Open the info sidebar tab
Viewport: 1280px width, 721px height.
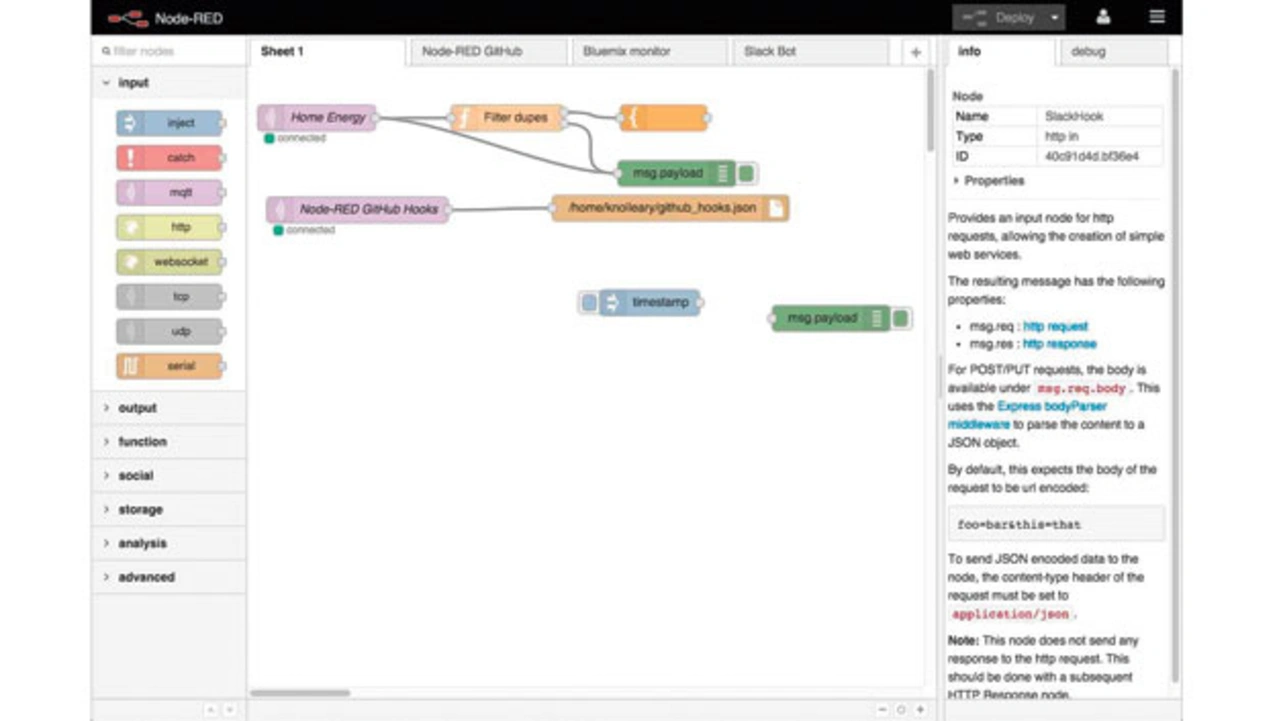point(997,52)
